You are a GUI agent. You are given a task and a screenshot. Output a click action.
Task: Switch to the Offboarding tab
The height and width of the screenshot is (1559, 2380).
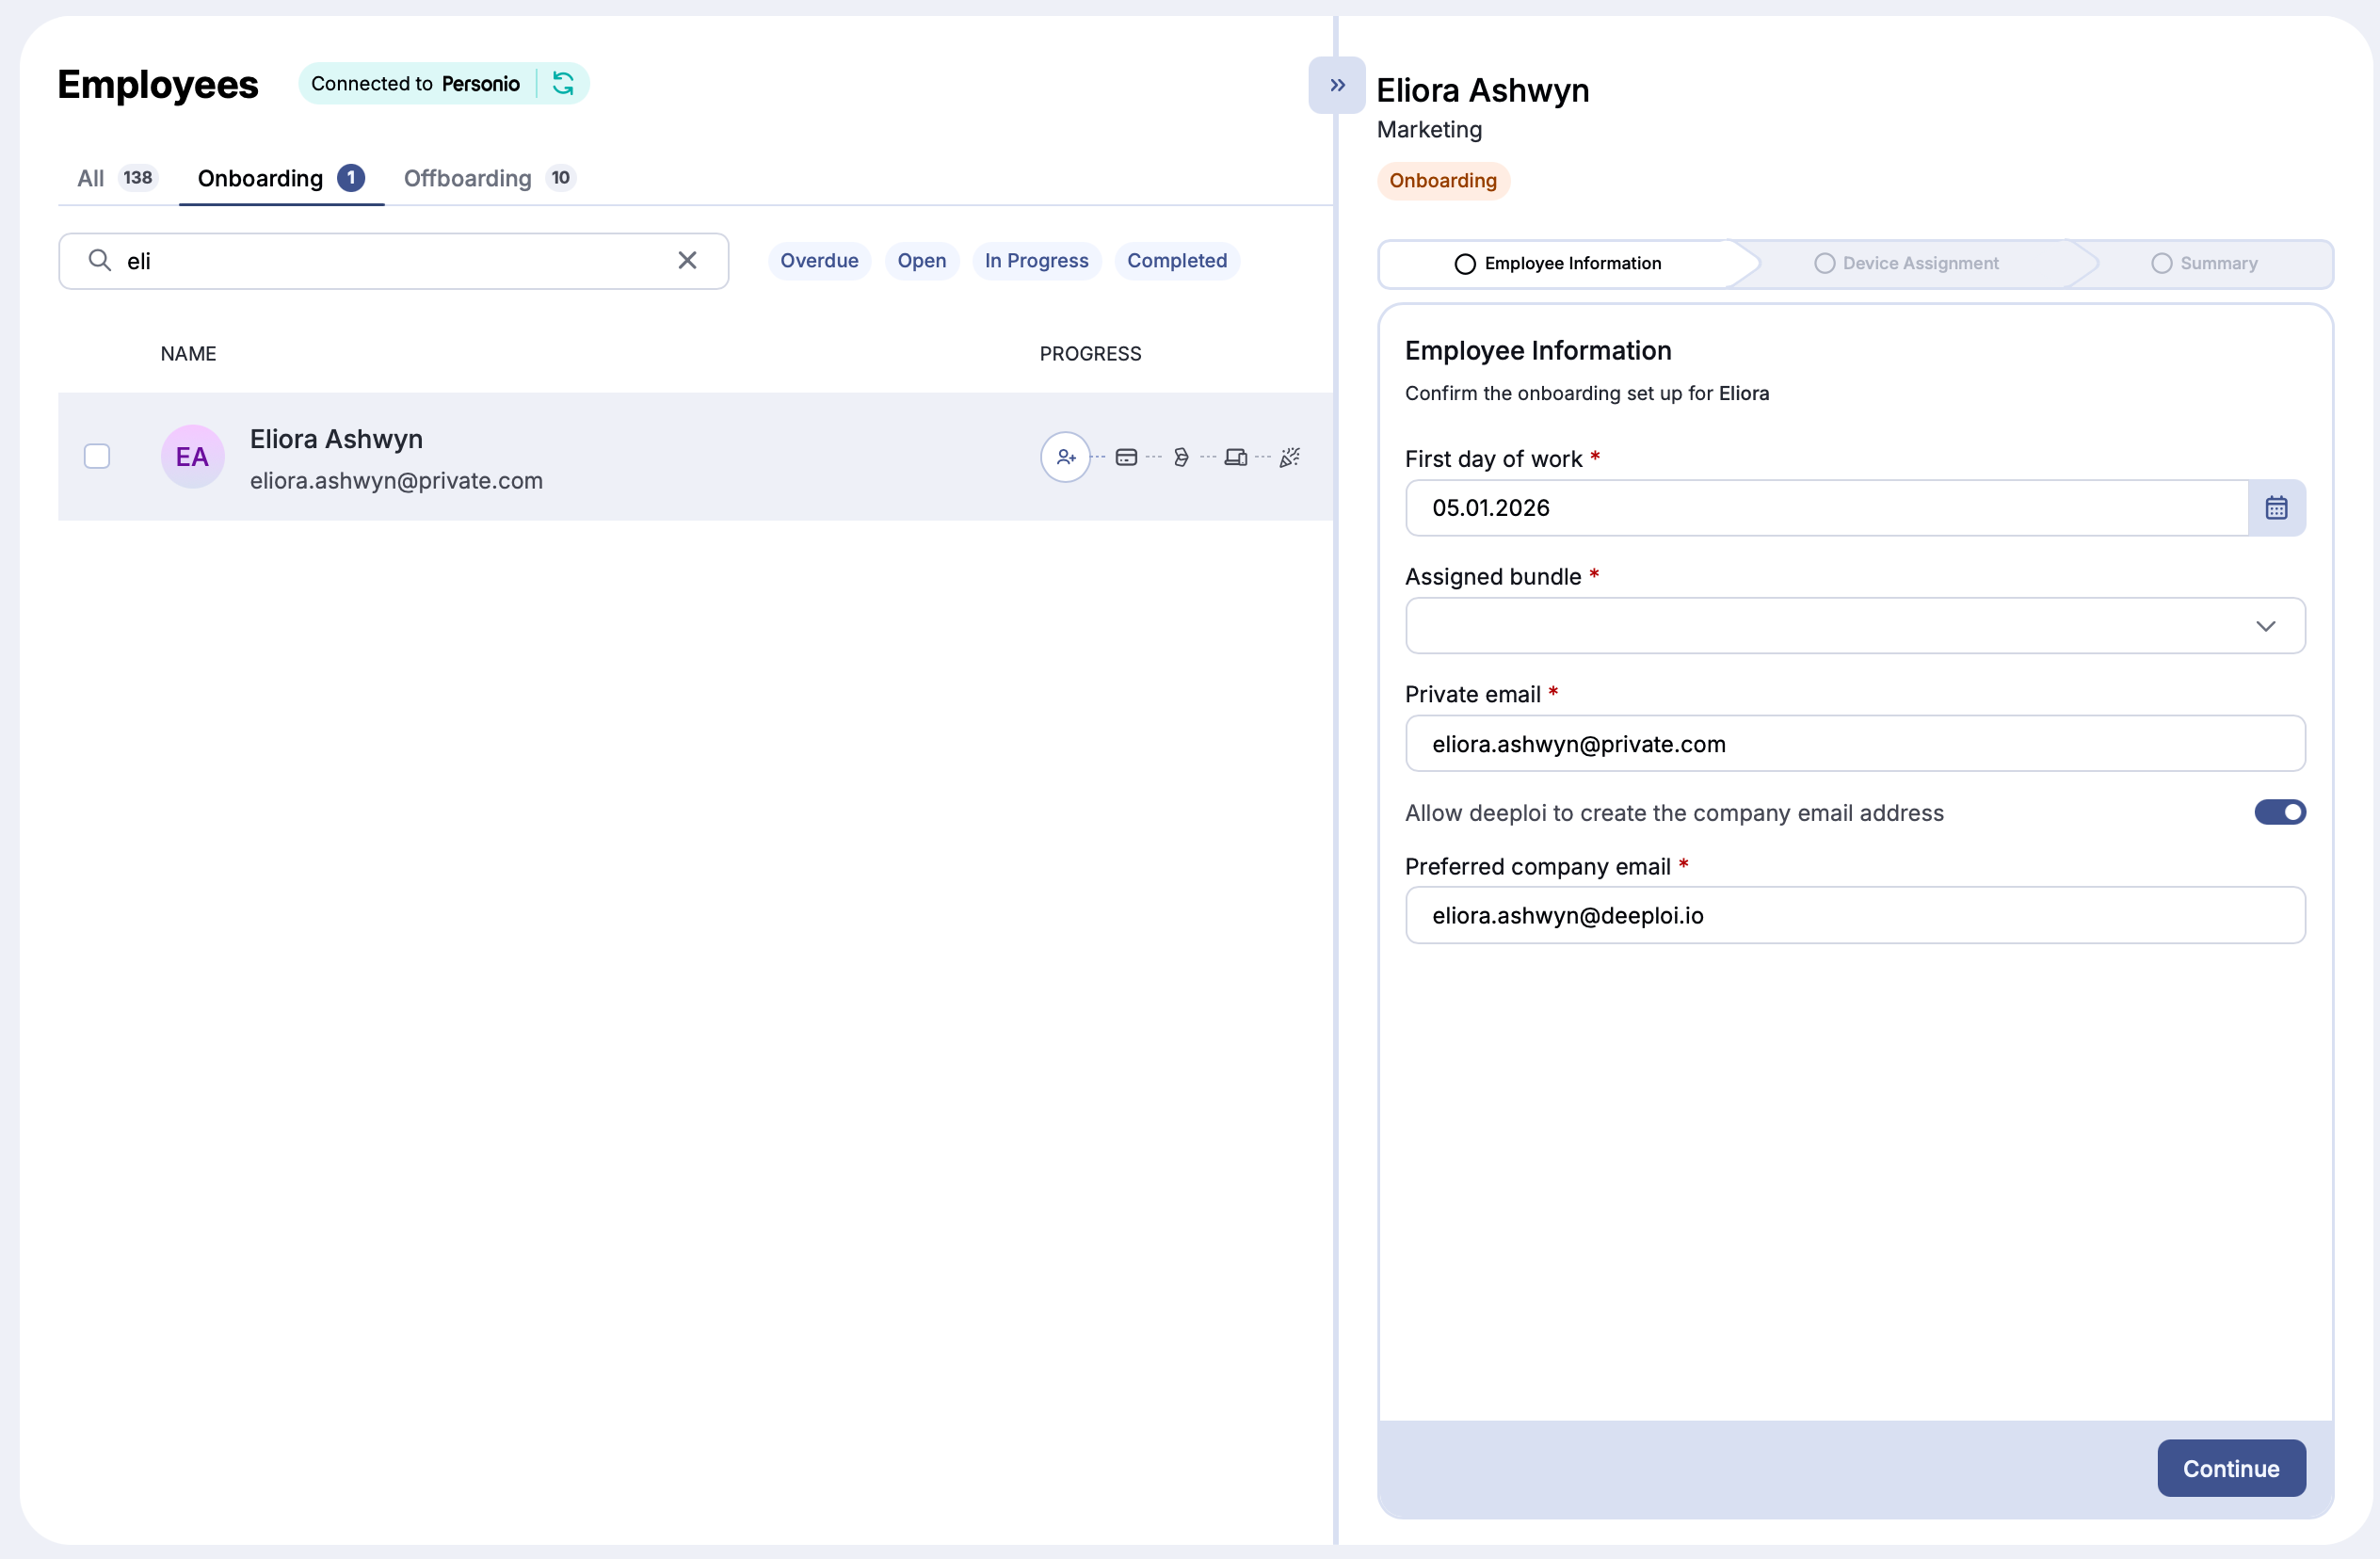[x=467, y=178]
